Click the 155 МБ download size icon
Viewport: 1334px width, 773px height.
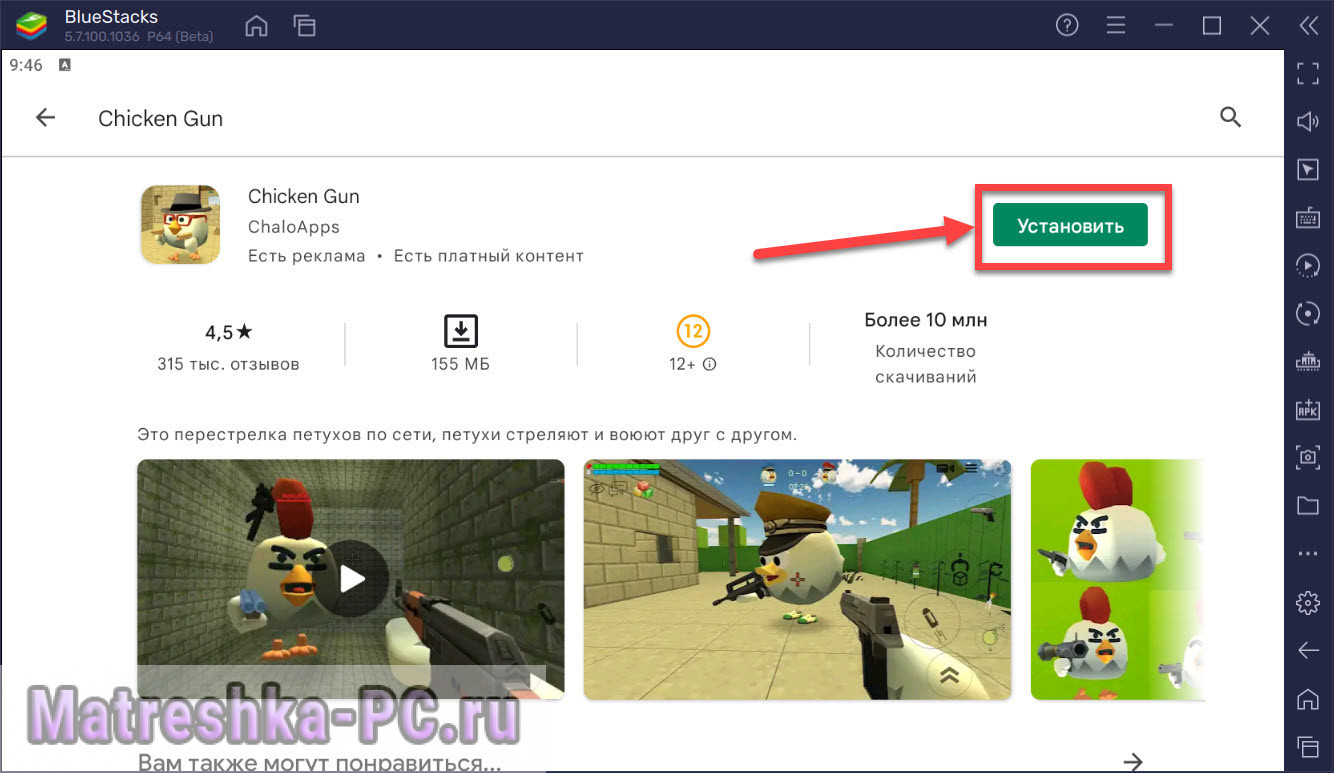(x=460, y=330)
